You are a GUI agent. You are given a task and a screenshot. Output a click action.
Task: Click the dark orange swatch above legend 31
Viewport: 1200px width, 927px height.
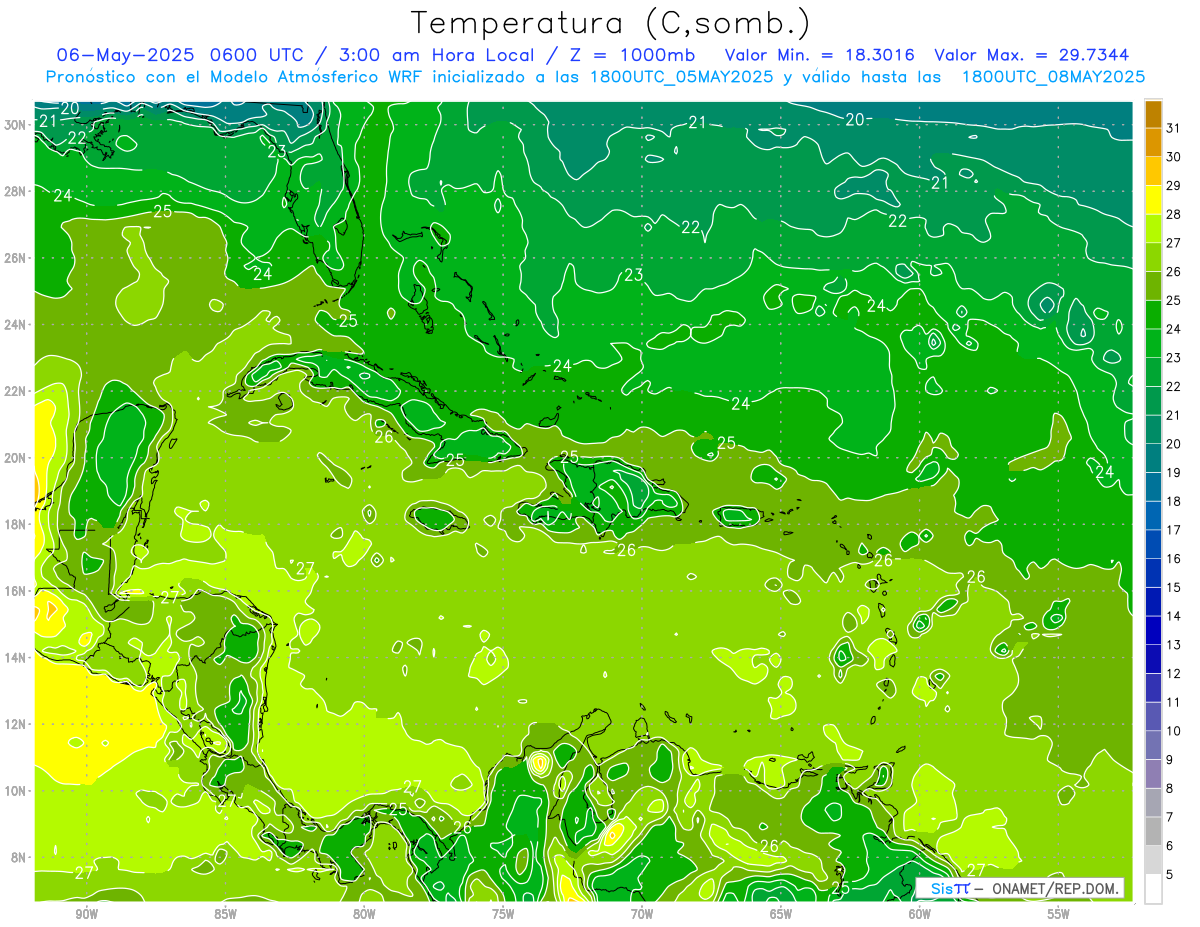click(x=1153, y=114)
